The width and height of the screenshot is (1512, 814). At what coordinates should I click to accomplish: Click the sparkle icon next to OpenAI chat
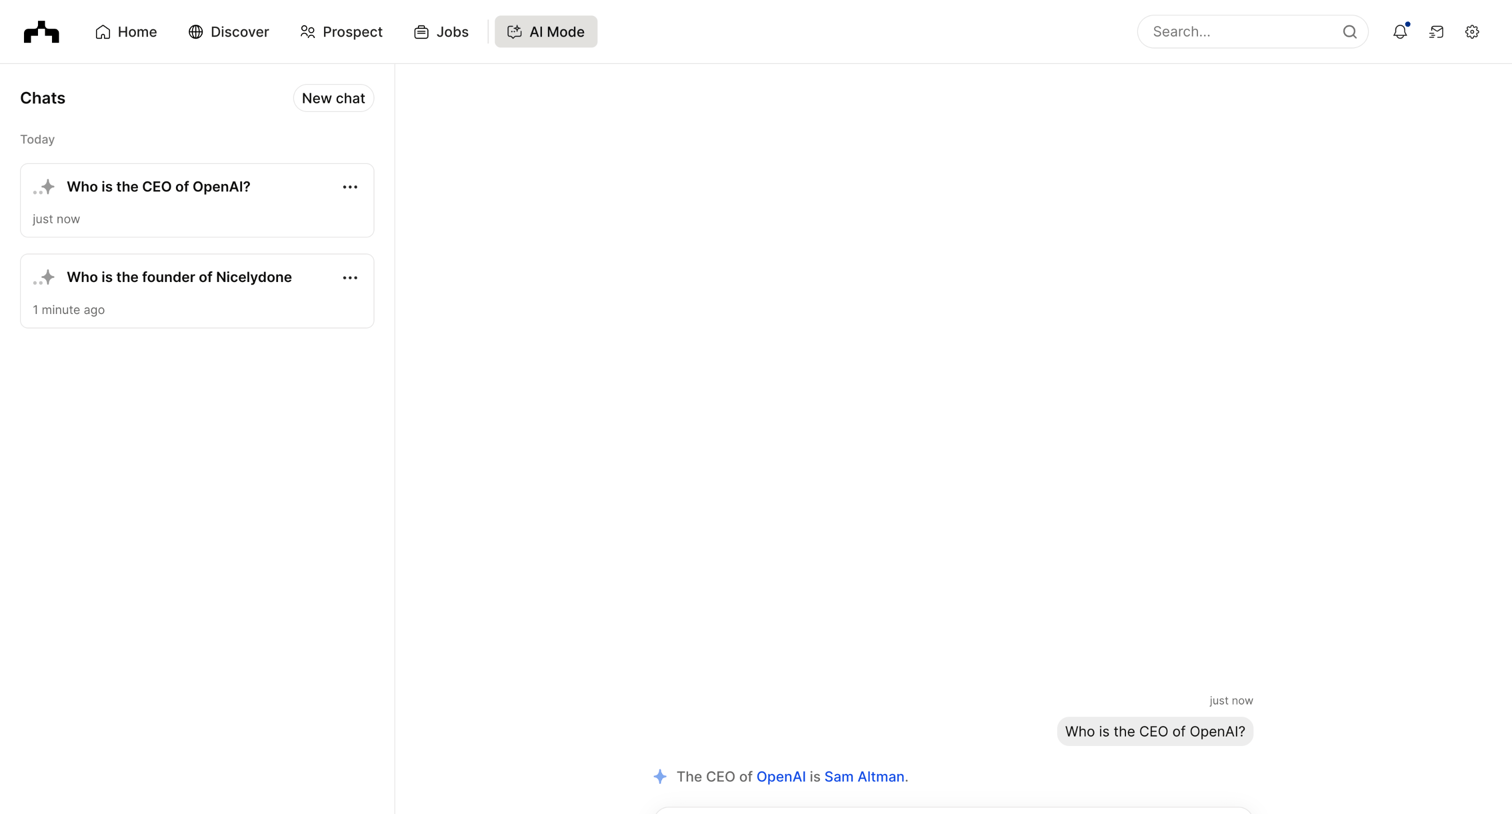tap(44, 187)
